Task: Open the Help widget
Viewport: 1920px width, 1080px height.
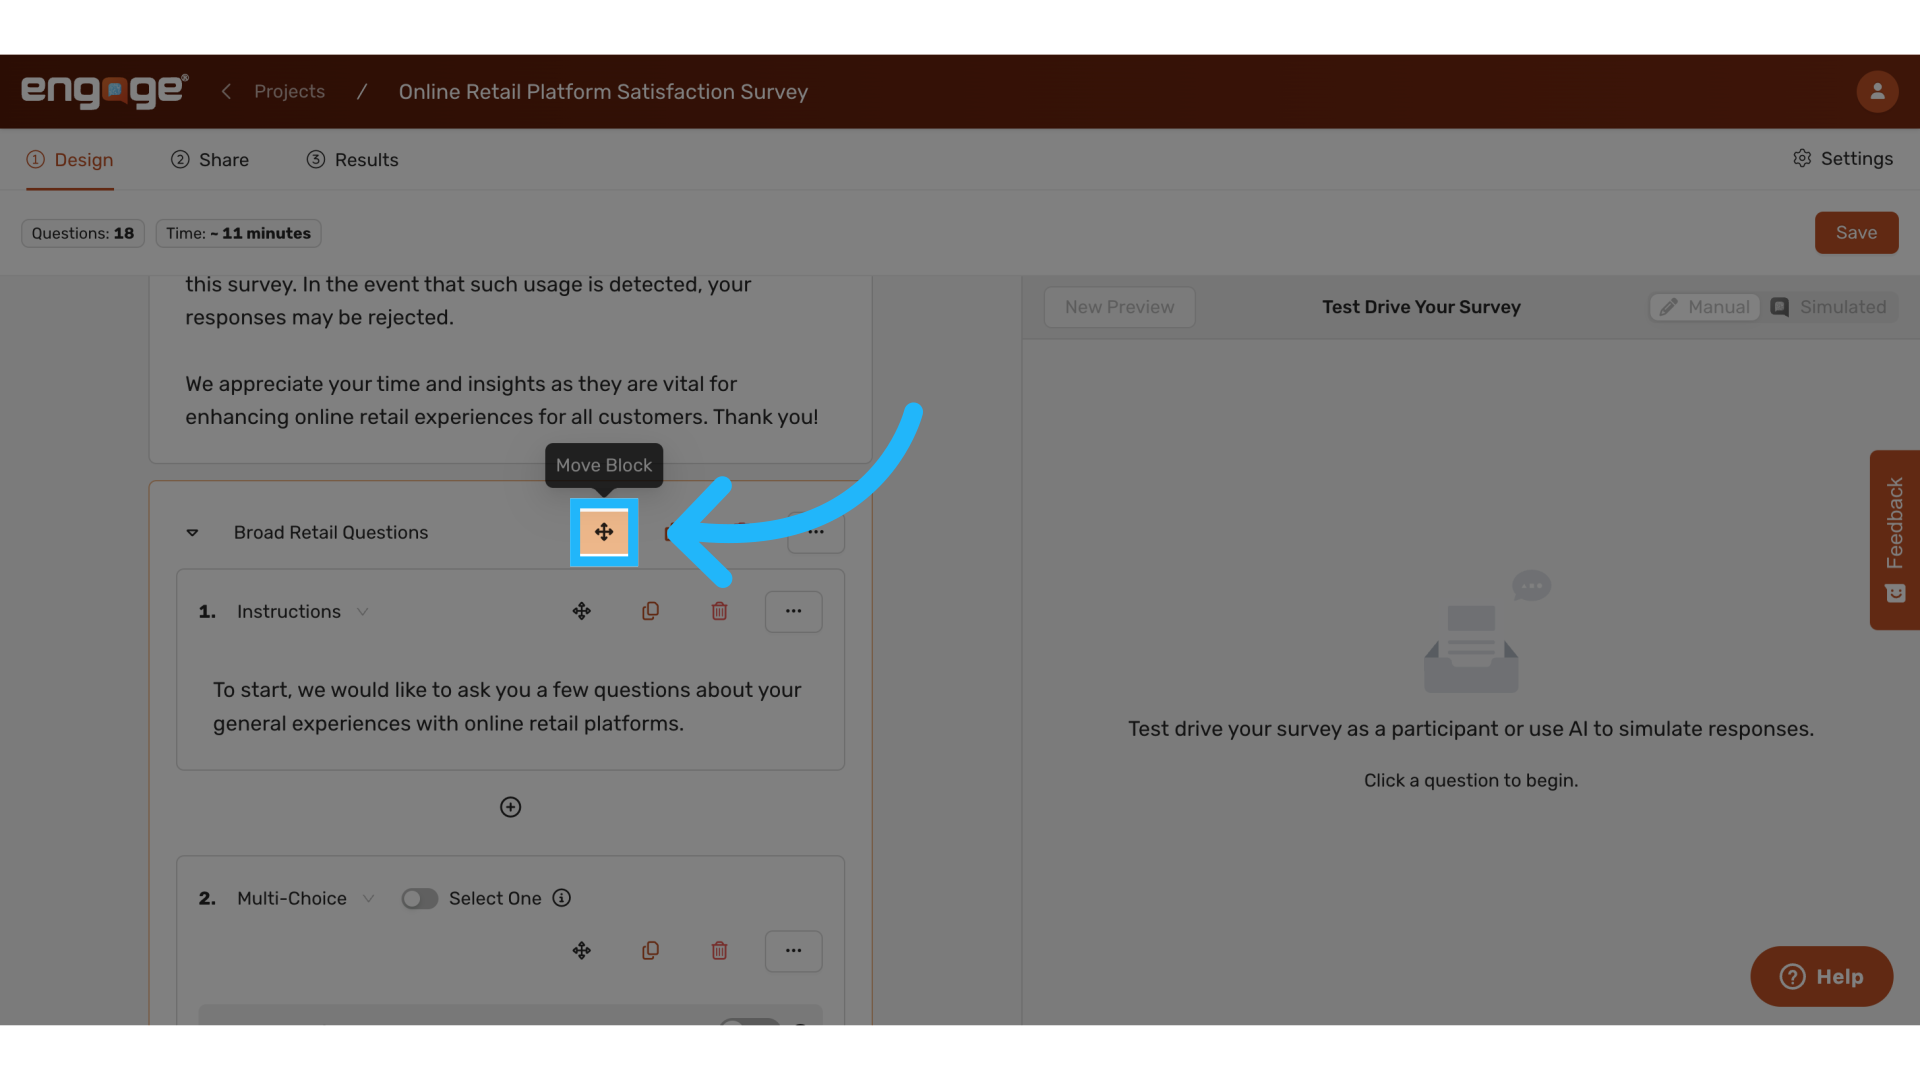Action: click(x=1821, y=977)
